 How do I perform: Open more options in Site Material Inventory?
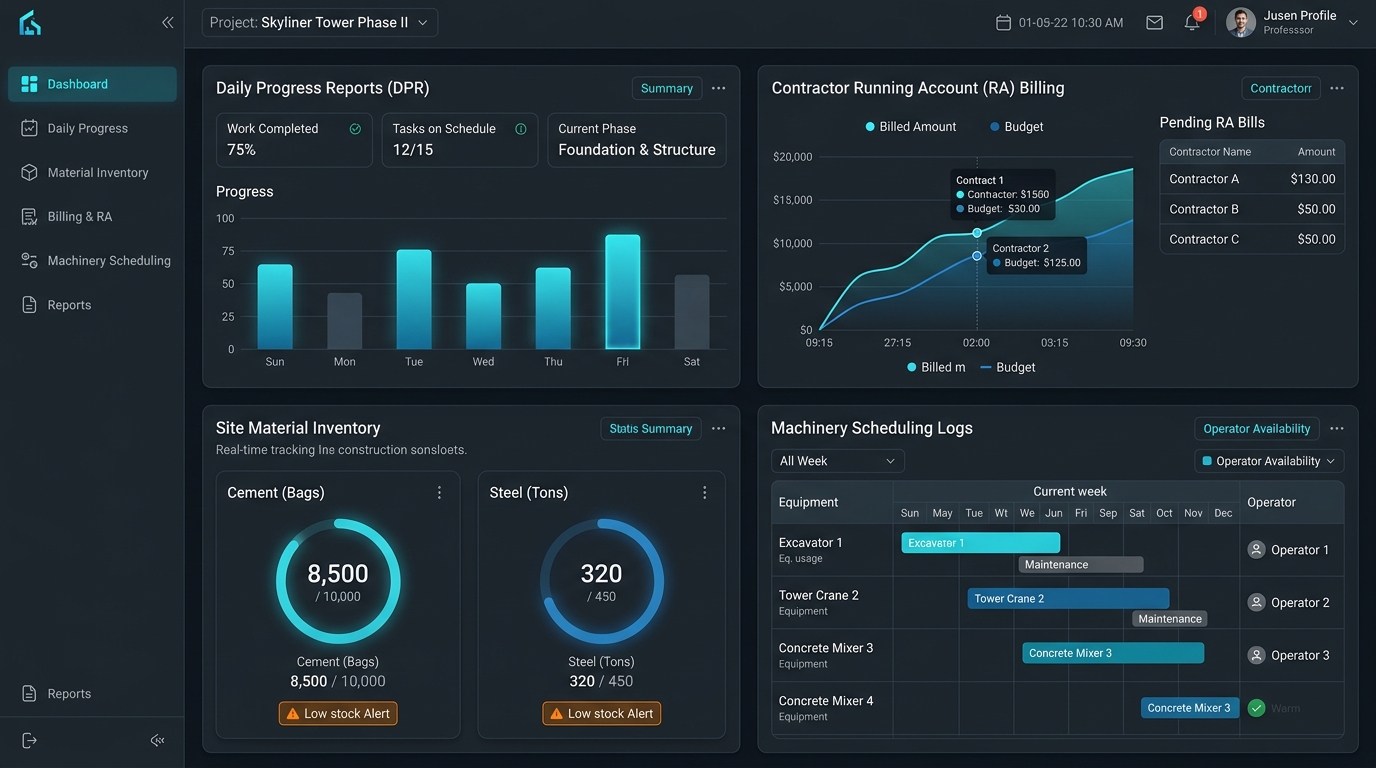coord(718,428)
